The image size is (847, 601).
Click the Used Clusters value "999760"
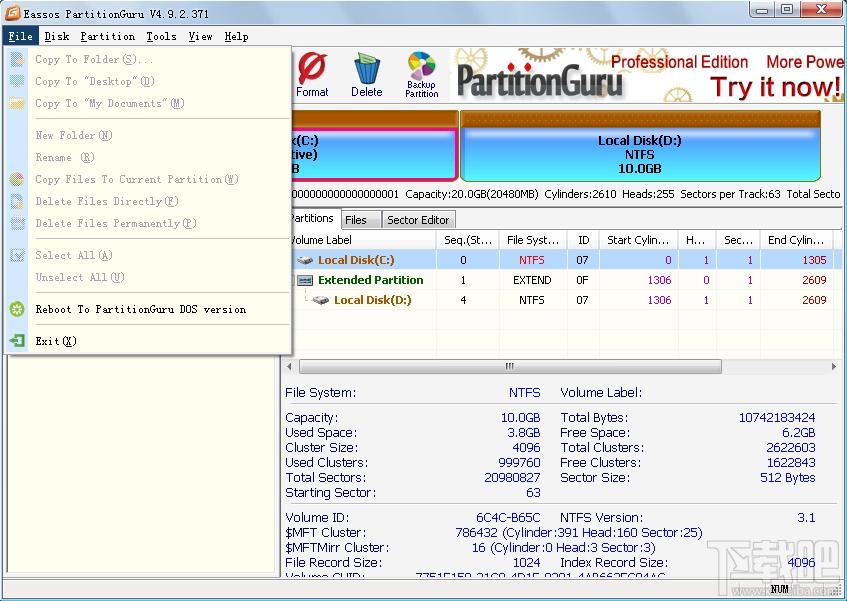click(x=519, y=463)
